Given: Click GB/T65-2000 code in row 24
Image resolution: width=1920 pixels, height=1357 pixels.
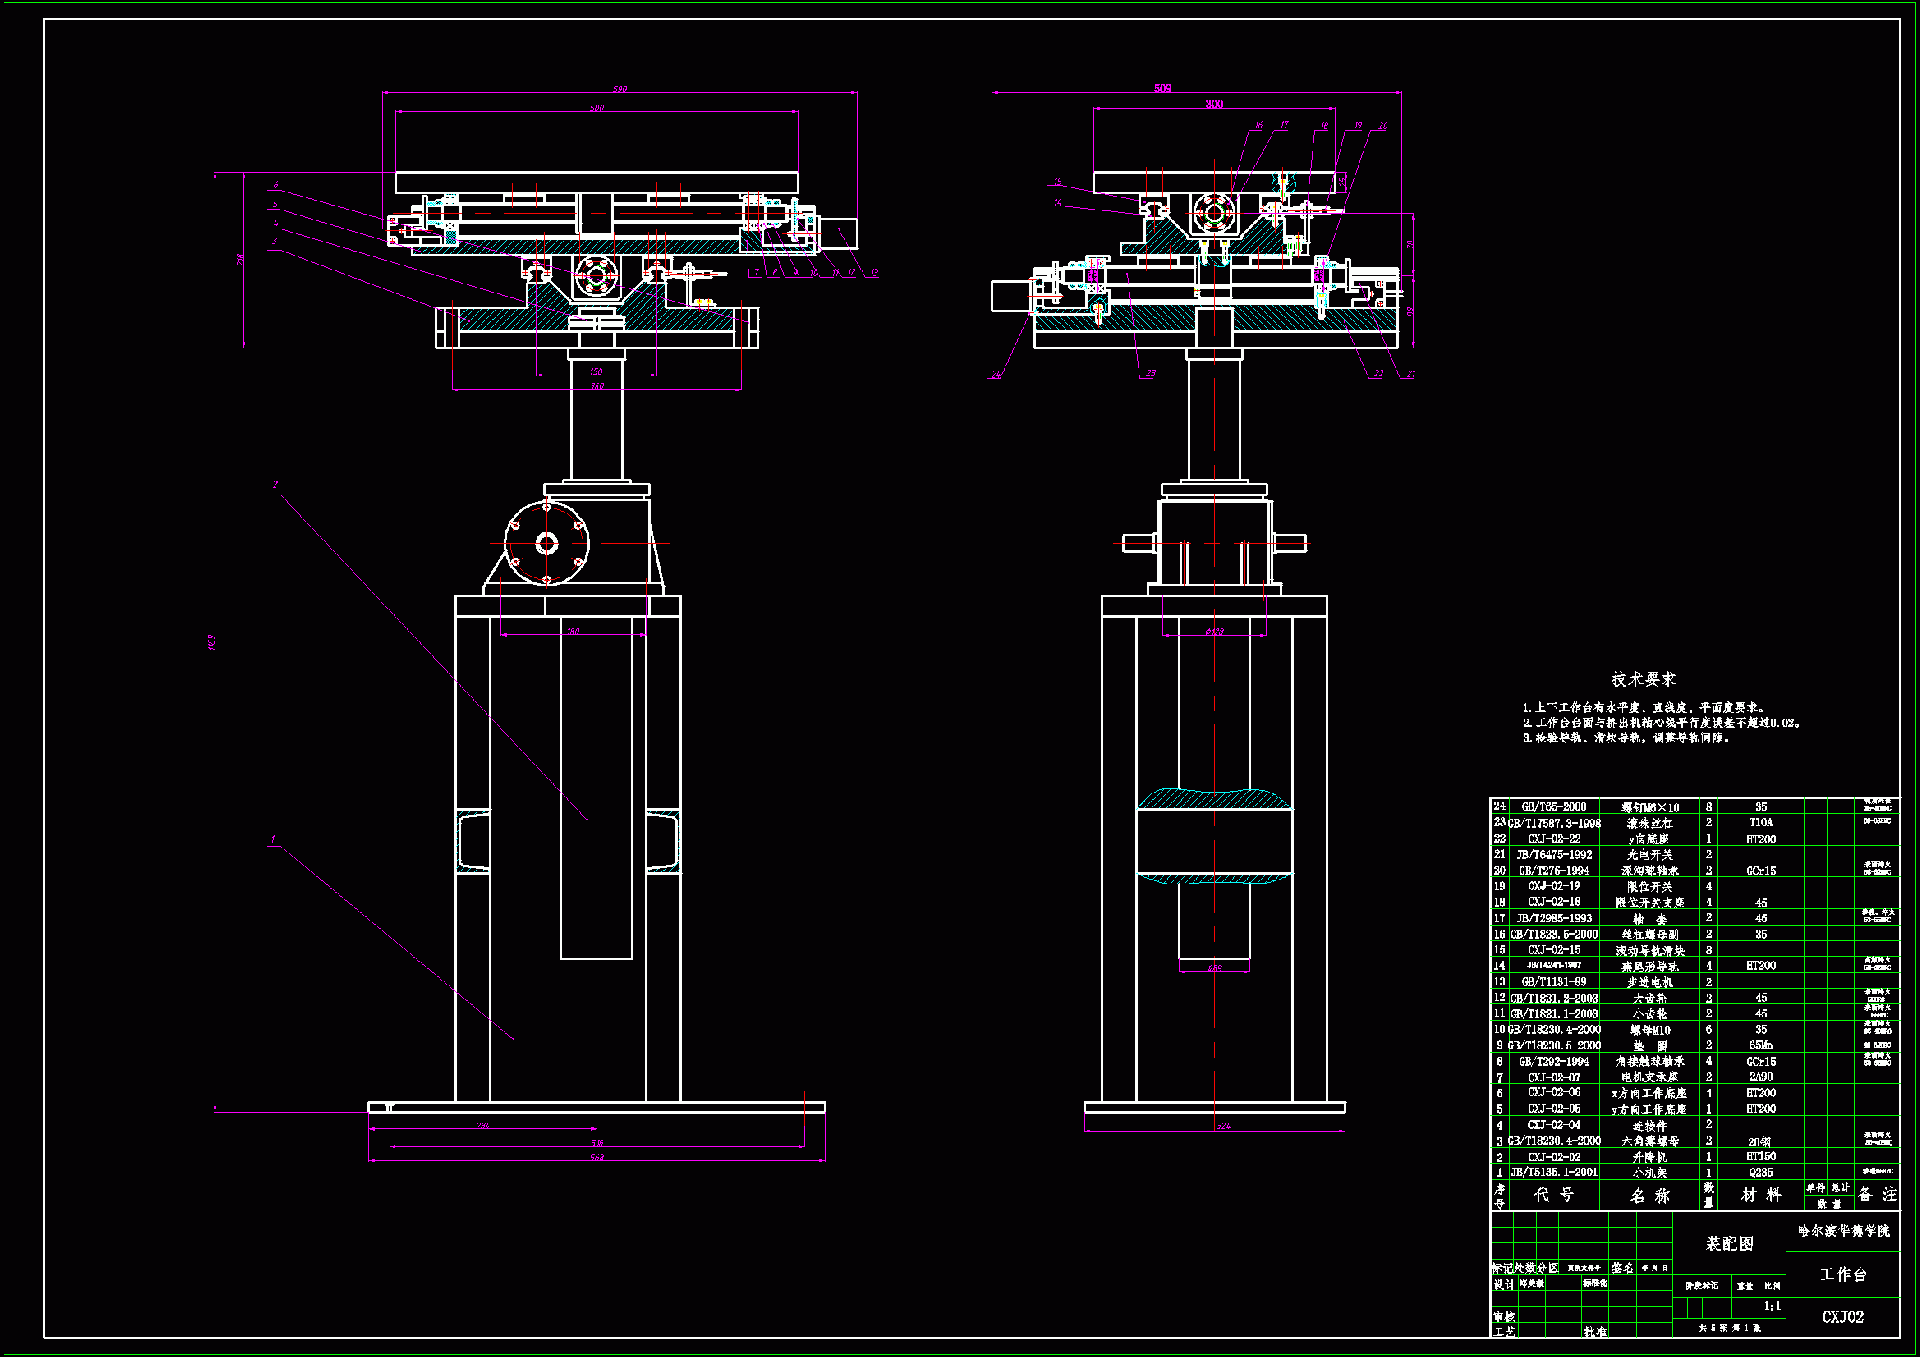Looking at the screenshot, I should [x=1553, y=807].
